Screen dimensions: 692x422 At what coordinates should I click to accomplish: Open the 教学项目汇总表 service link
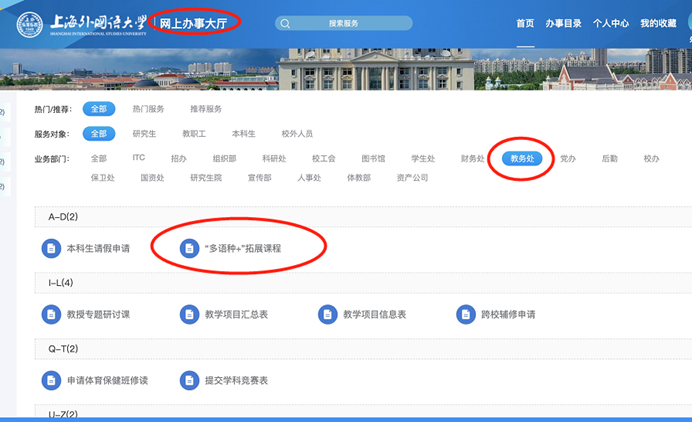(237, 315)
